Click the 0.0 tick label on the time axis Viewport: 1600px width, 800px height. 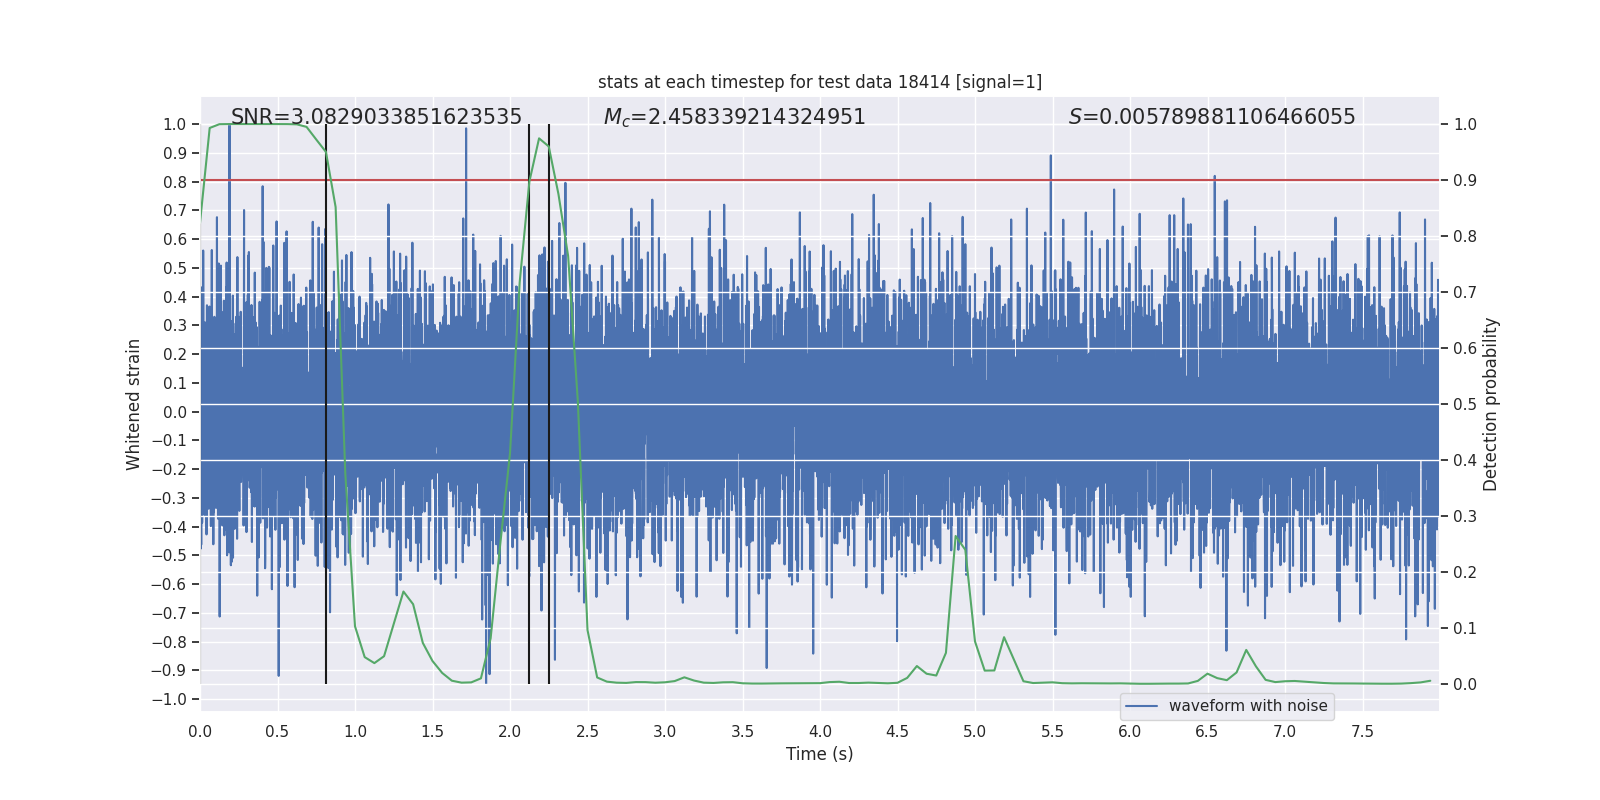coord(200,731)
